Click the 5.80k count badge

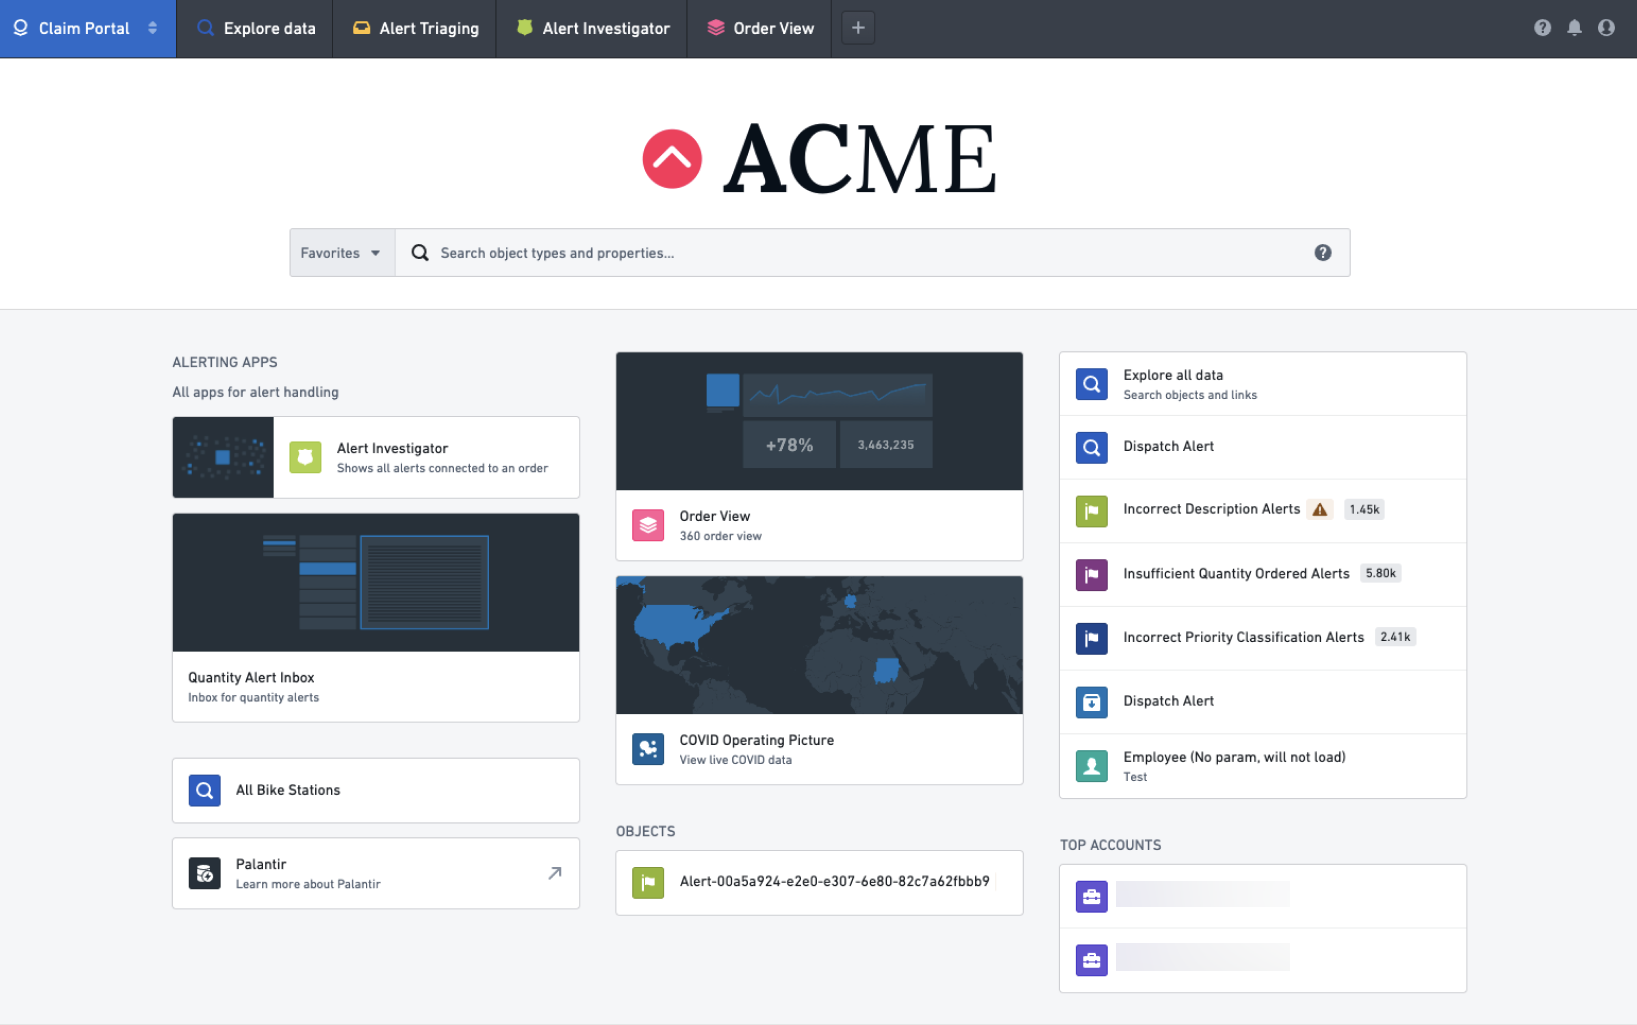tap(1381, 573)
